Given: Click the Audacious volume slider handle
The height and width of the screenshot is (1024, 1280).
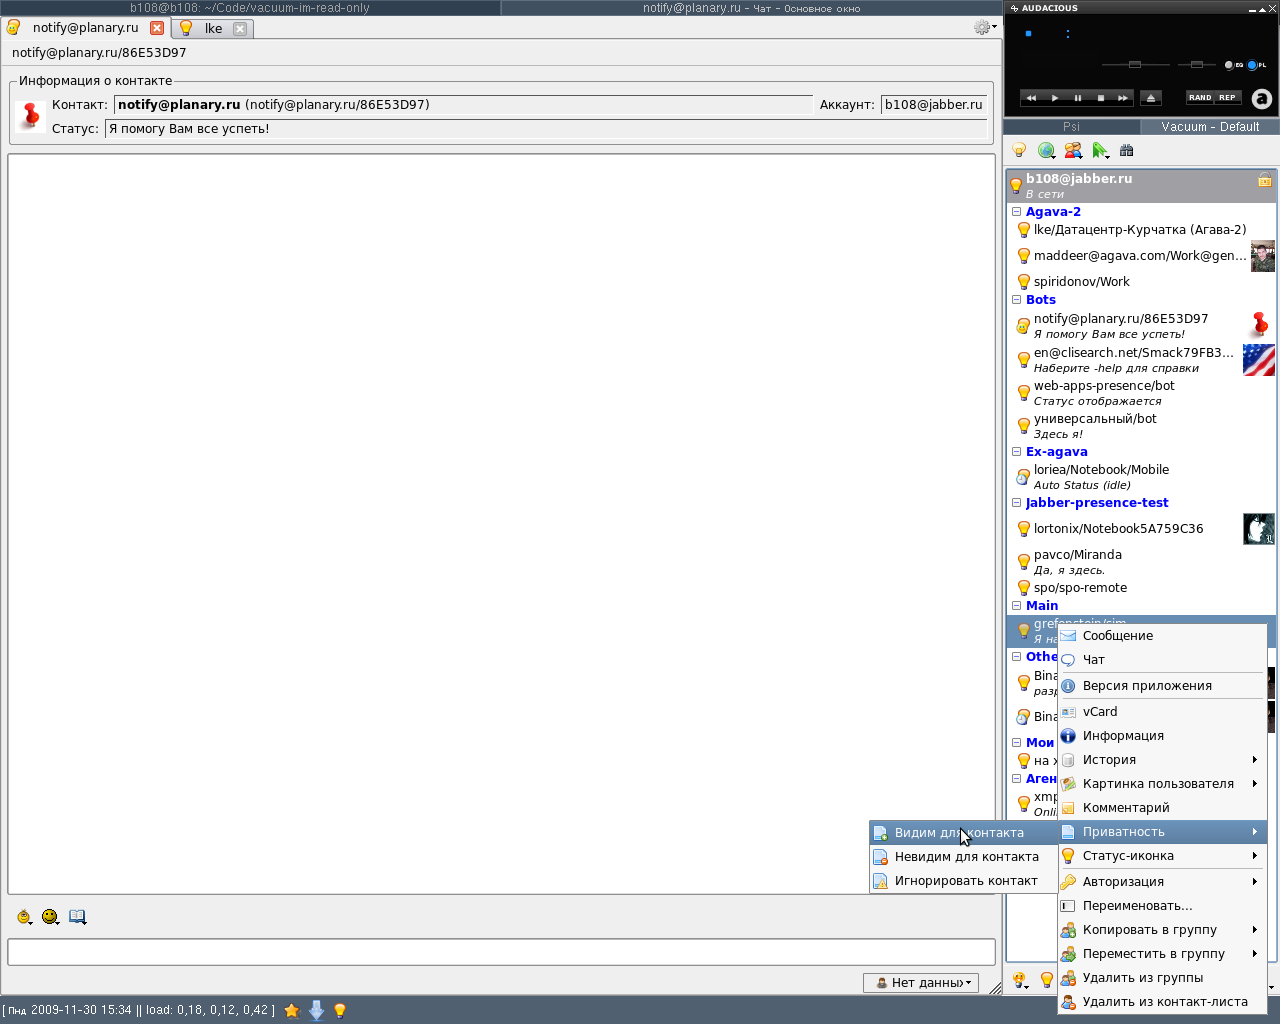Looking at the screenshot, I should click(x=1134, y=65).
